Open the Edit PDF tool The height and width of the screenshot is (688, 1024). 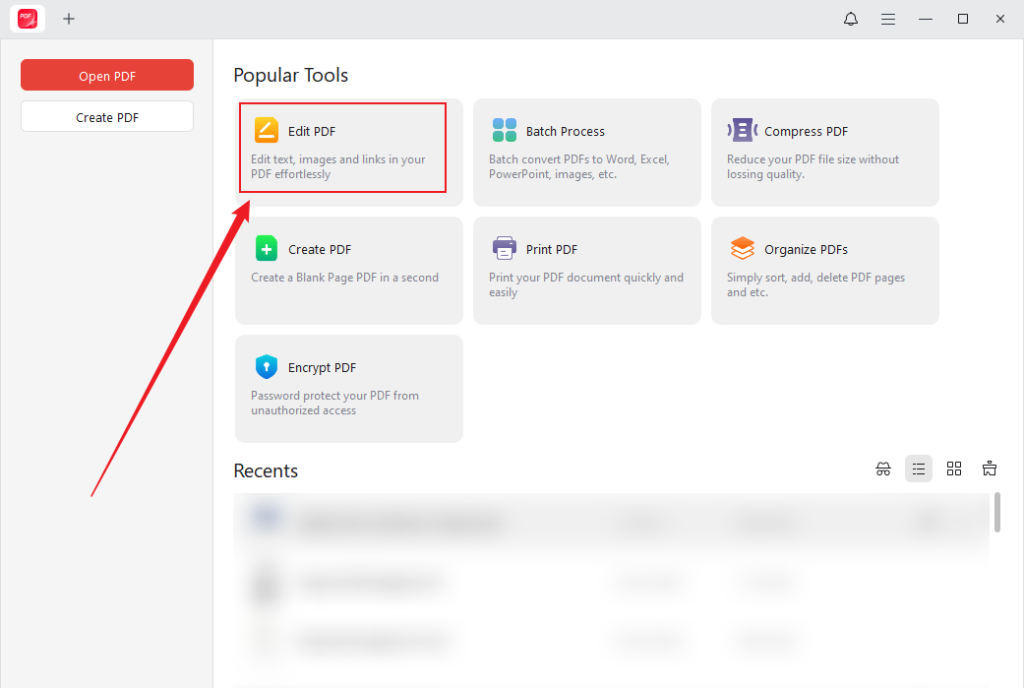click(x=342, y=147)
